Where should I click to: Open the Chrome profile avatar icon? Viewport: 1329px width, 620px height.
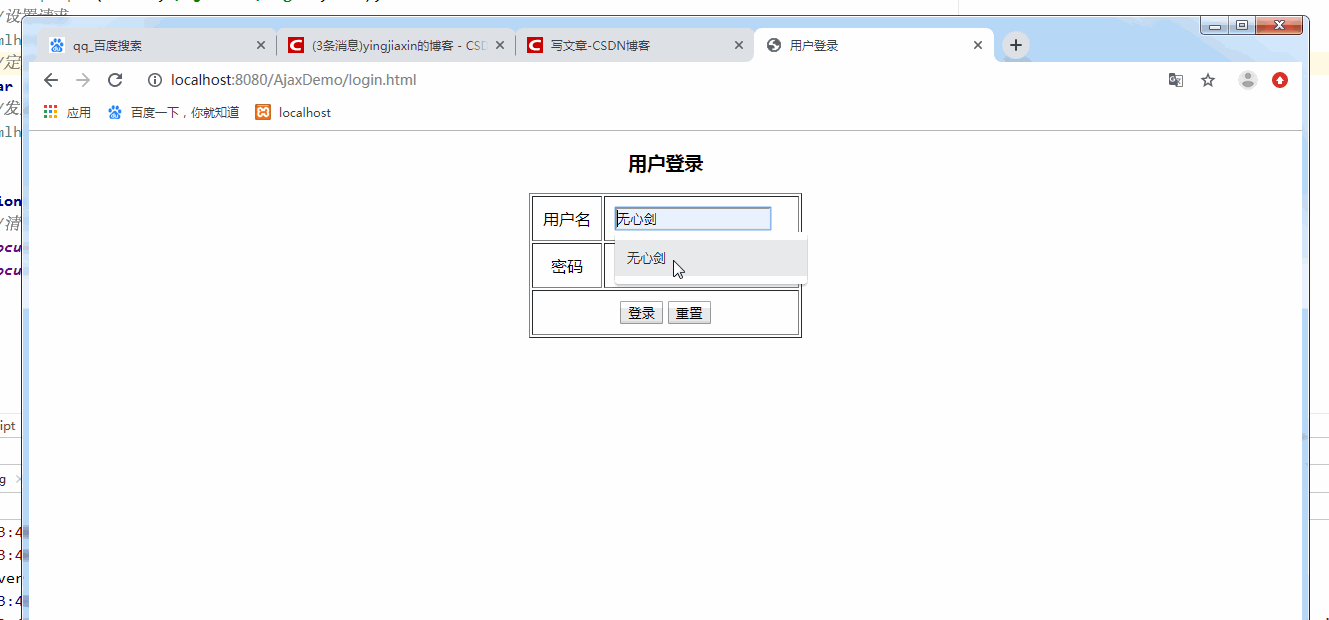[x=1247, y=79]
